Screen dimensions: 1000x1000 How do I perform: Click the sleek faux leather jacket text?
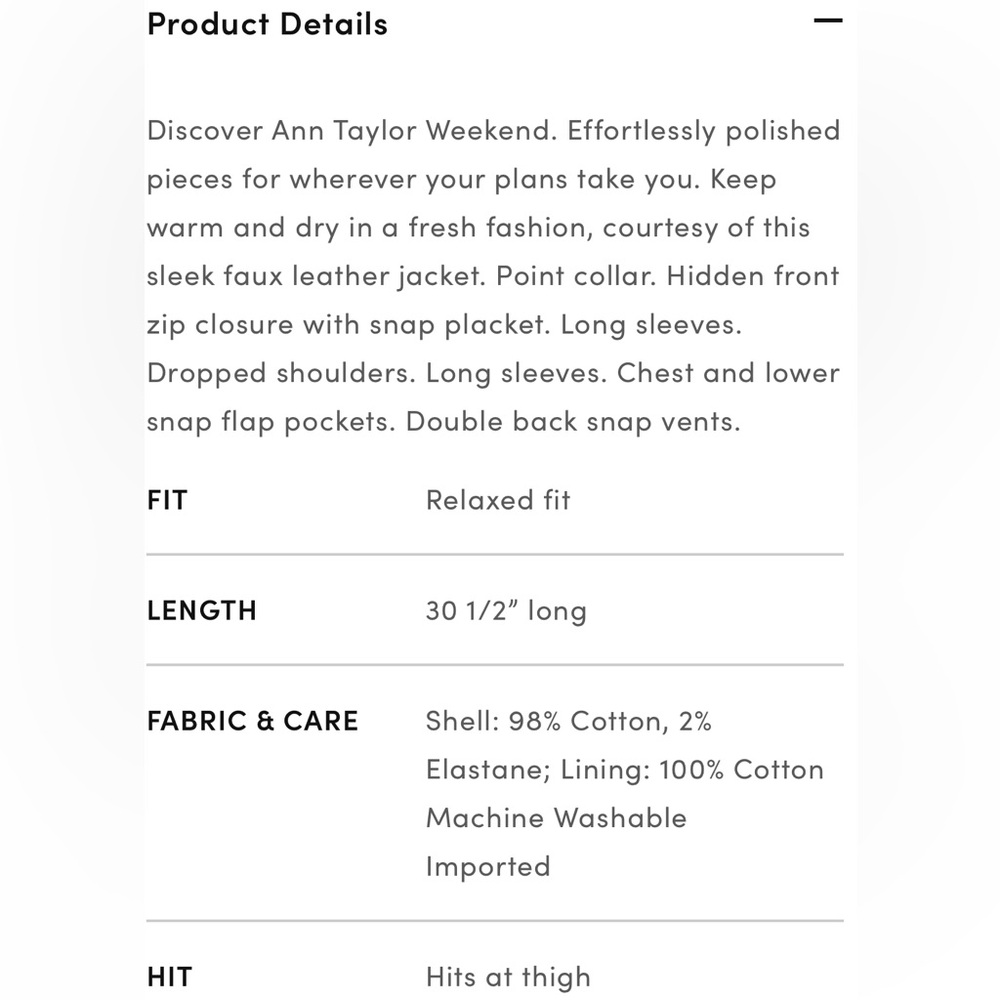click(315, 276)
